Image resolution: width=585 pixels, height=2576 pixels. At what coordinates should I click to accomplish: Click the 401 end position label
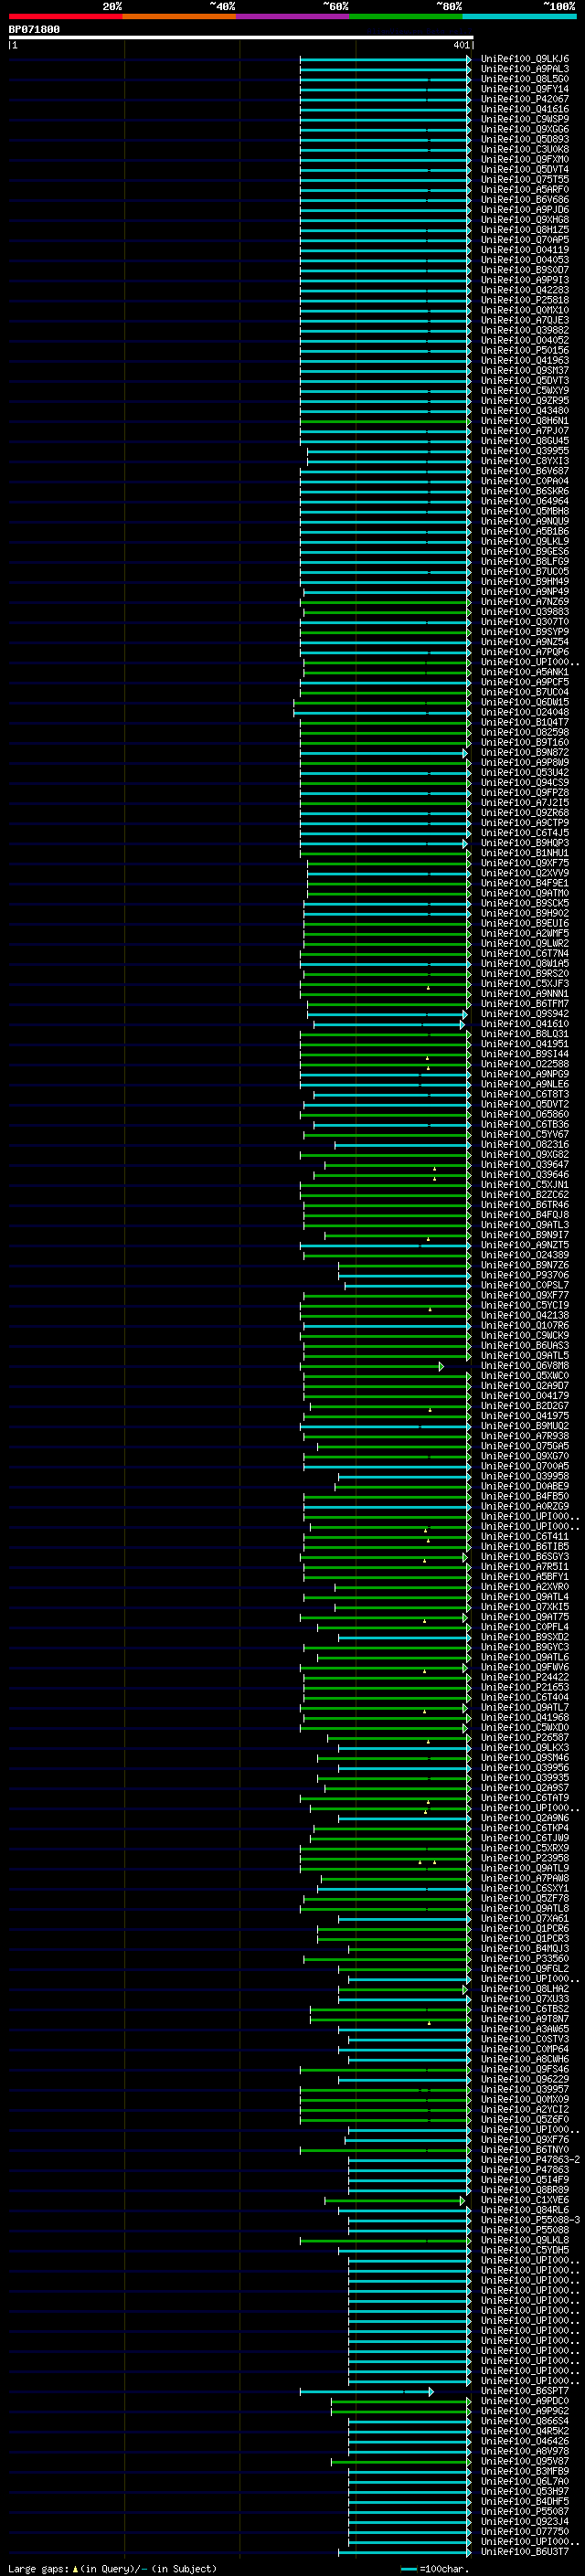(461, 45)
